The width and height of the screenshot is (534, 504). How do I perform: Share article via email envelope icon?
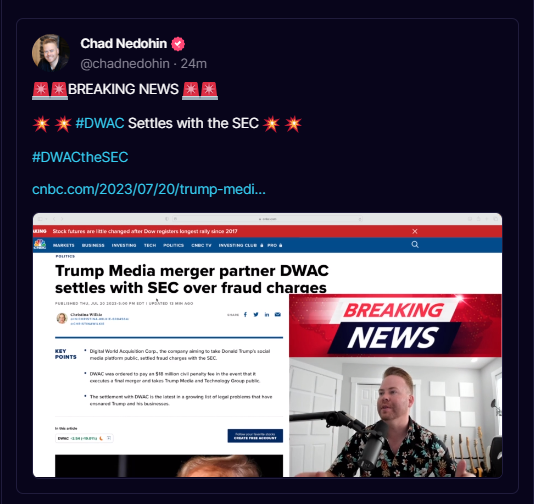tap(278, 314)
